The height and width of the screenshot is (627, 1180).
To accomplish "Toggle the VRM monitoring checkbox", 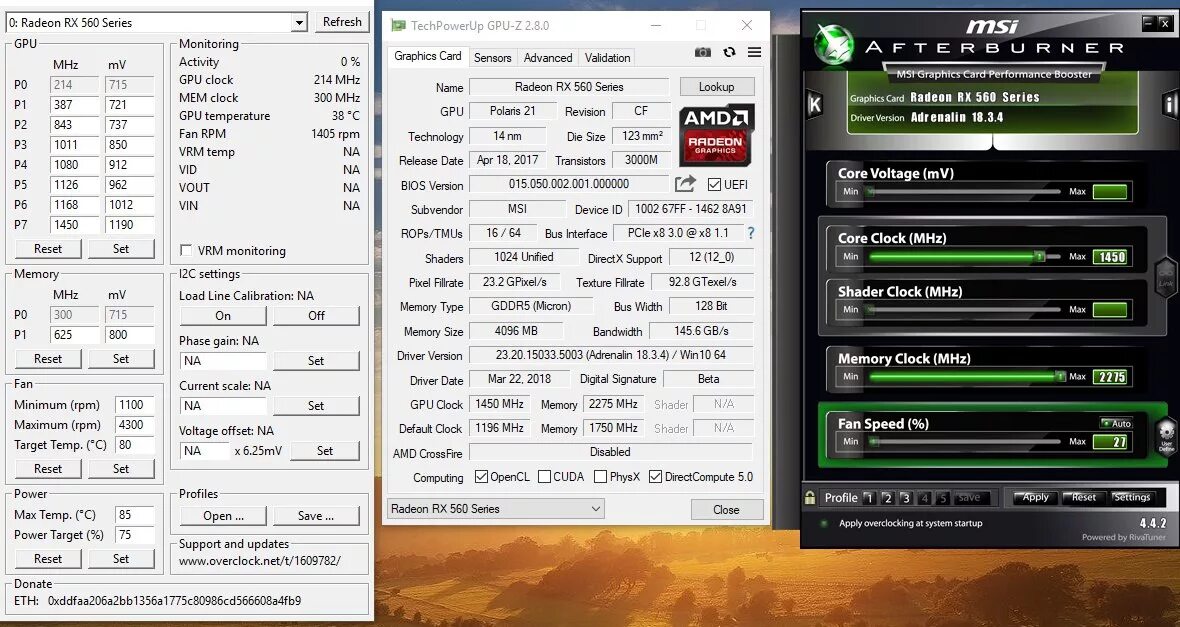I will (x=186, y=251).
